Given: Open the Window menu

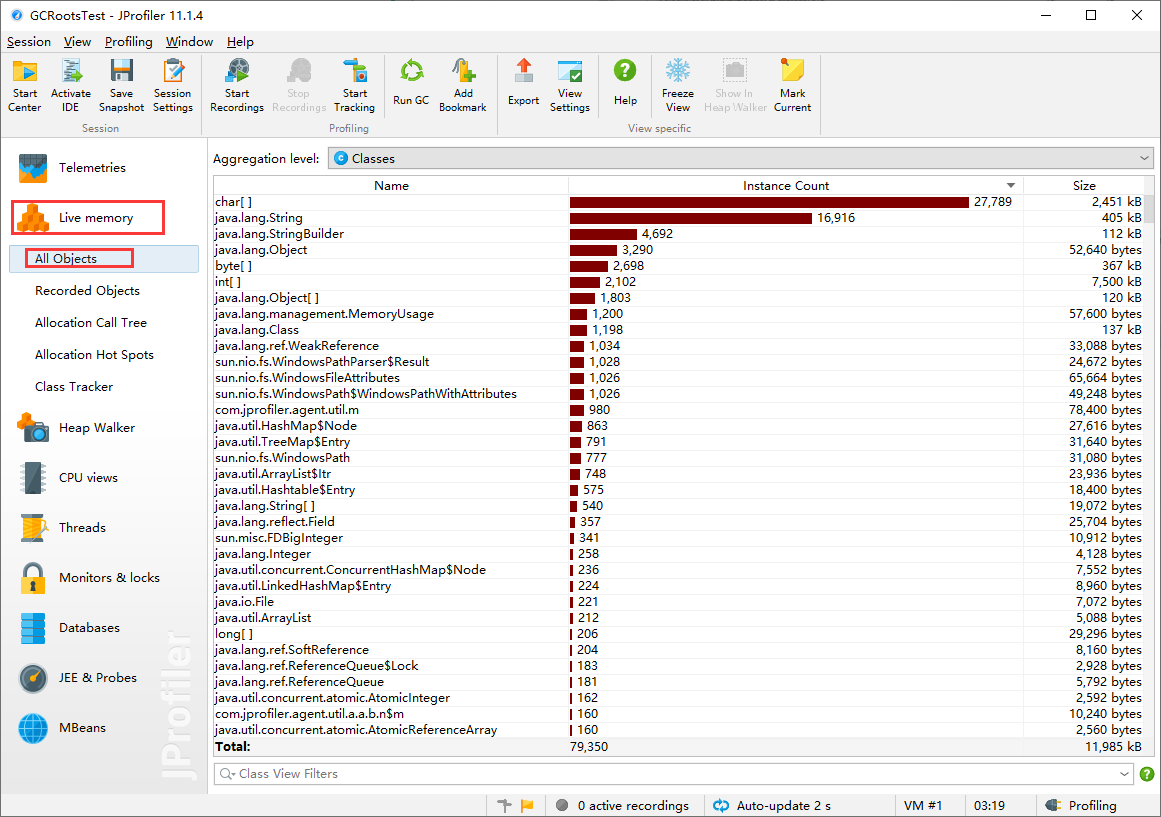Looking at the screenshot, I should tap(189, 42).
